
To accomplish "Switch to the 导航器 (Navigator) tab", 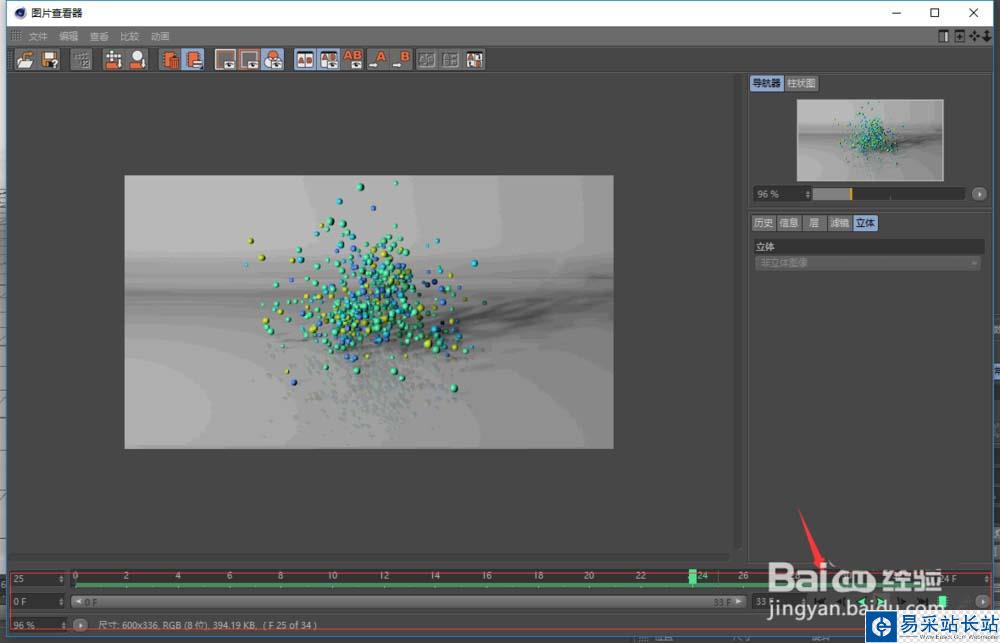I will pos(767,83).
